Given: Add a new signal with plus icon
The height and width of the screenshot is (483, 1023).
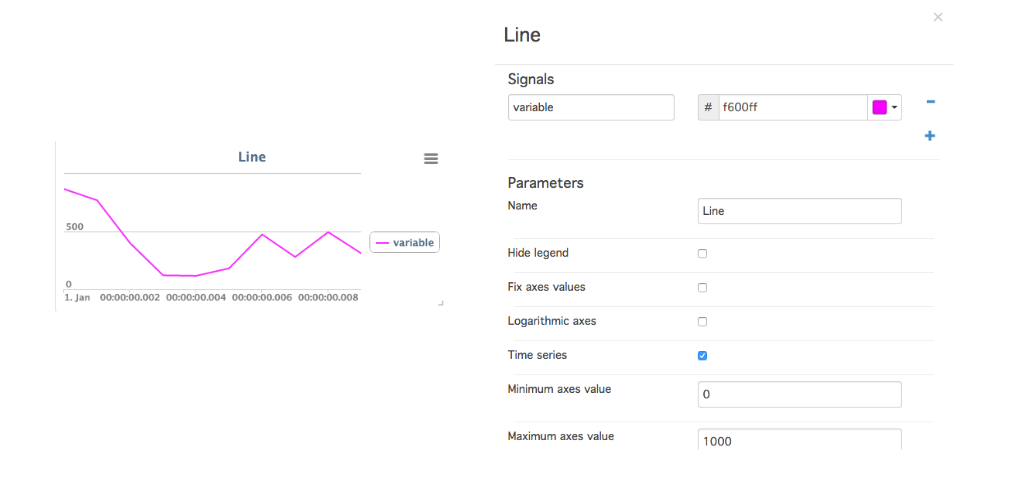Looking at the screenshot, I should 930,136.
